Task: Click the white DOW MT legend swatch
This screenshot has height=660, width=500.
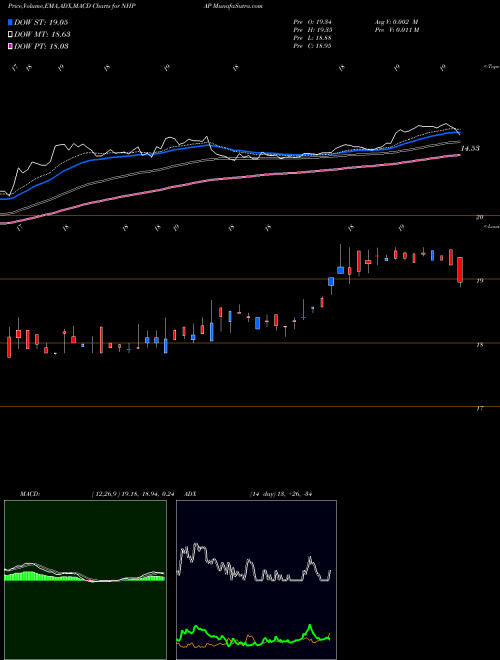Action: pos(10,35)
